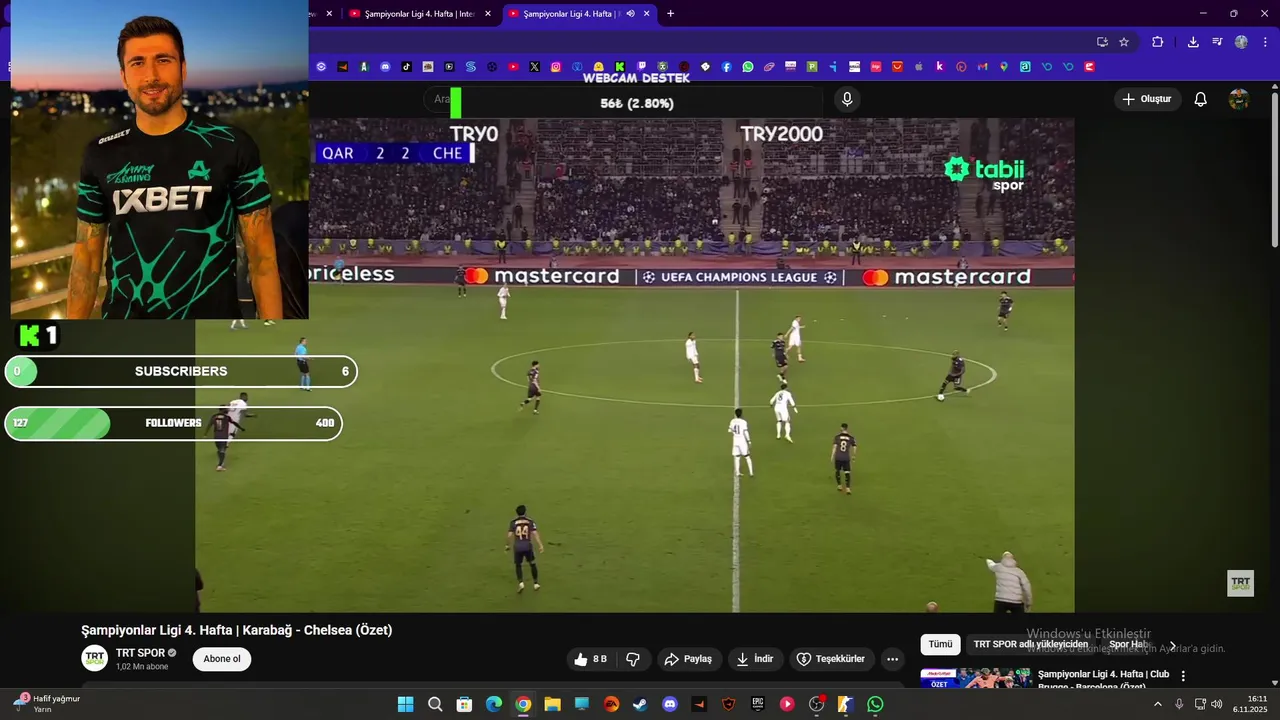Mute the active tab's audio icon
This screenshot has width=1280, height=720.
point(630,14)
